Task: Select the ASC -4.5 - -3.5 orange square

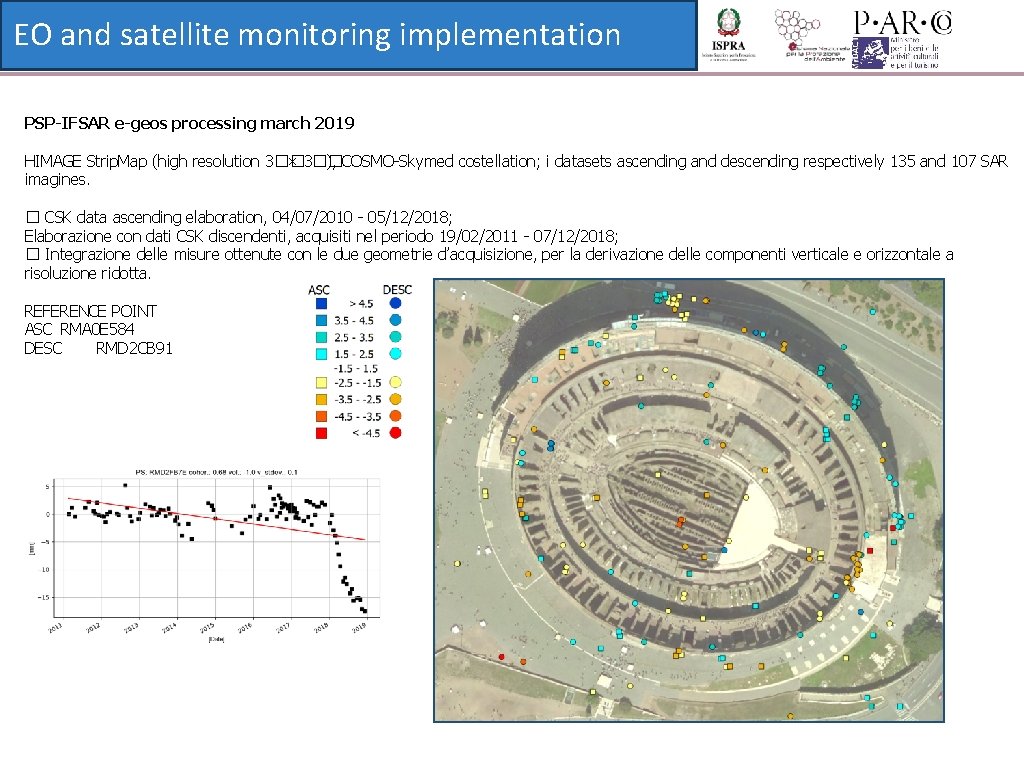Action: click(321, 417)
